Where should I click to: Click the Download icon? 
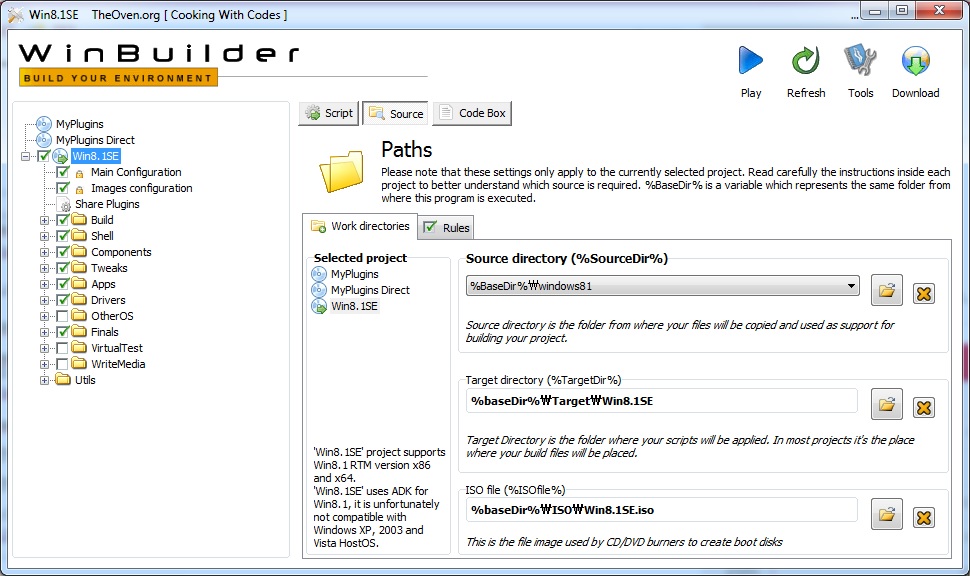(x=916, y=61)
